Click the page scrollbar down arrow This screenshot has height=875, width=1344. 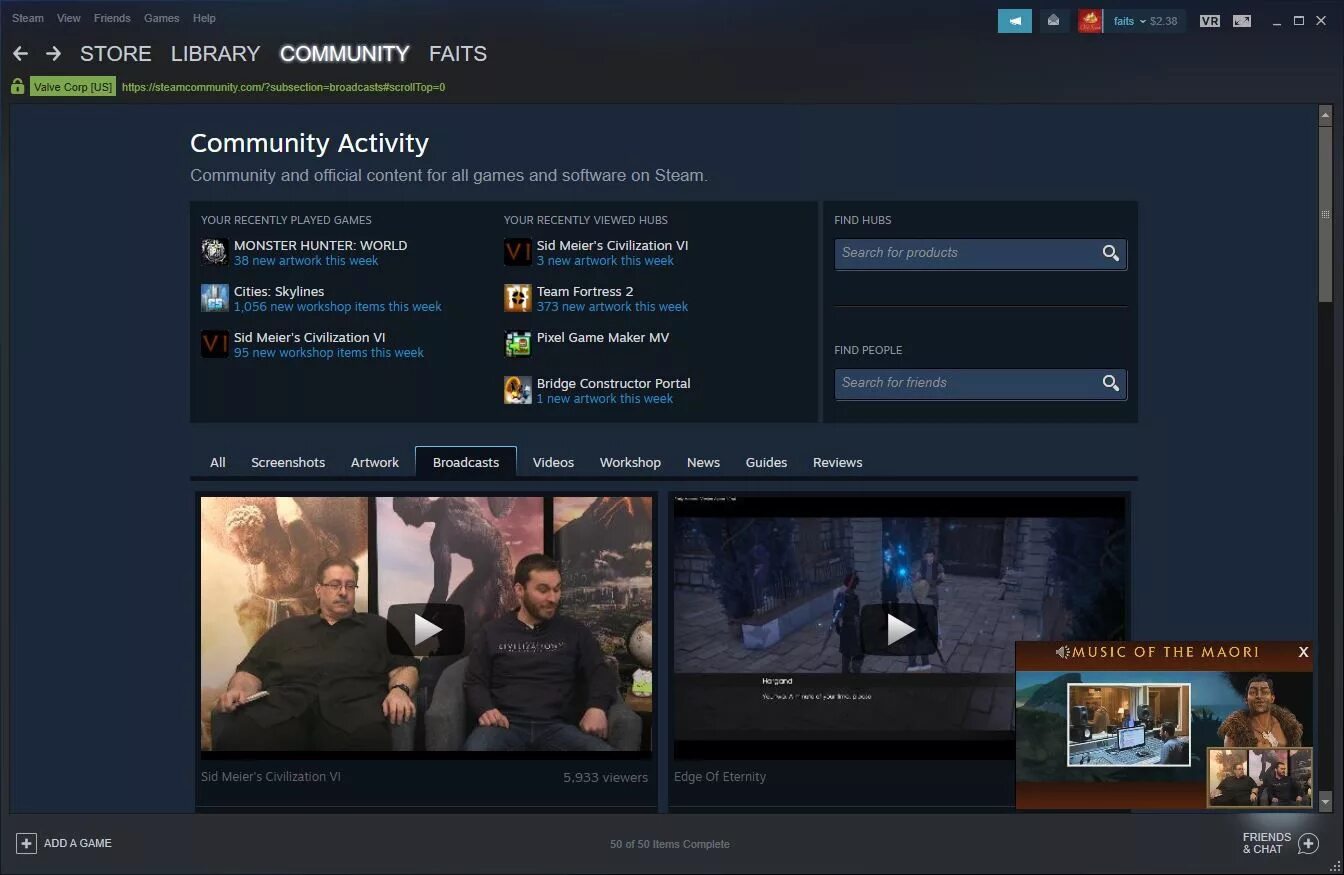click(1325, 802)
